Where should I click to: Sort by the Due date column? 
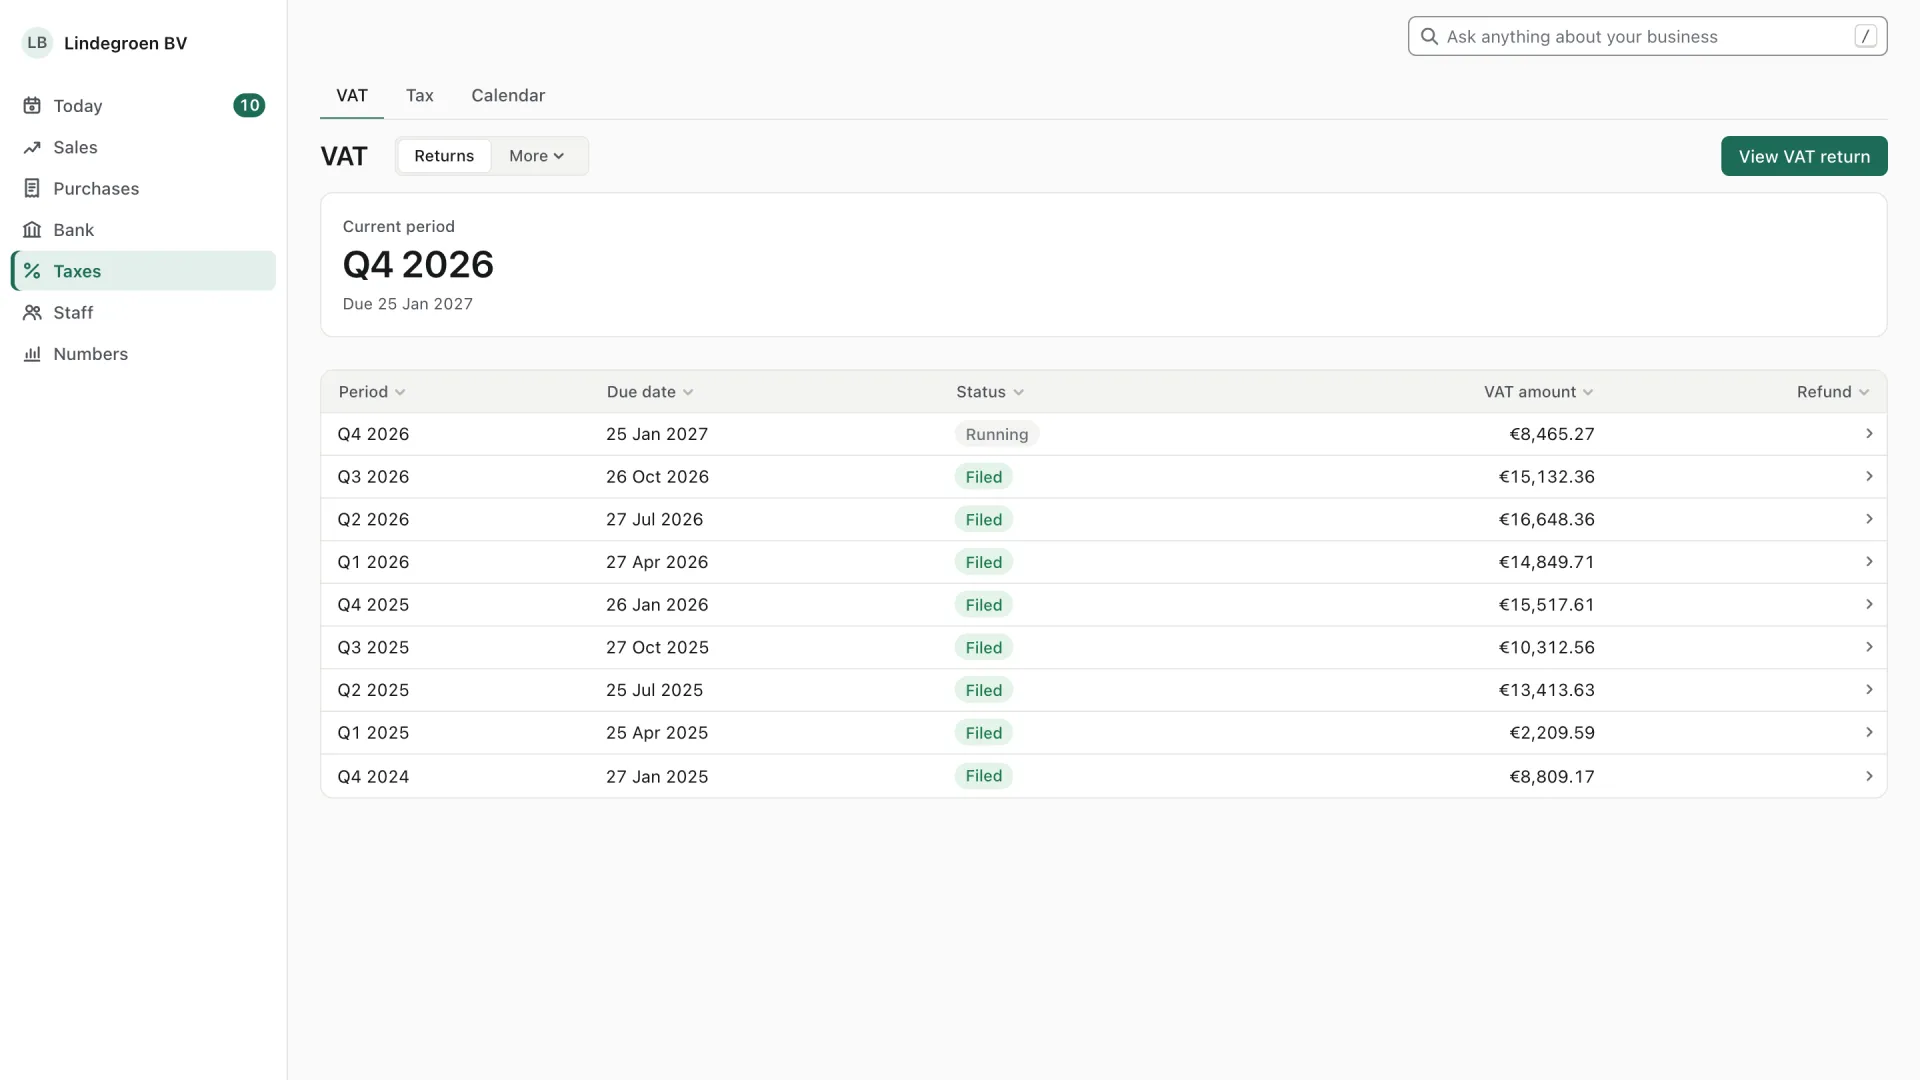tap(650, 392)
